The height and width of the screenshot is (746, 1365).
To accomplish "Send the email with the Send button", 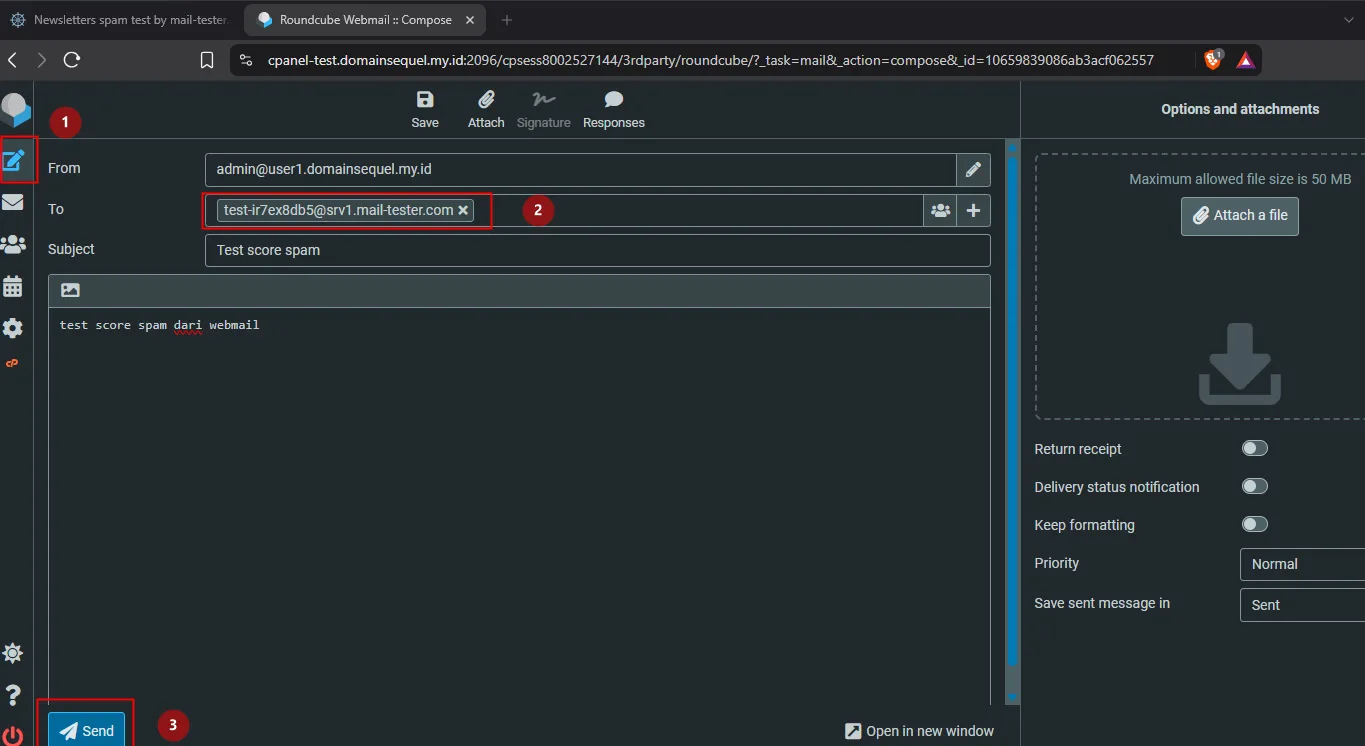I will click(x=86, y=730).
